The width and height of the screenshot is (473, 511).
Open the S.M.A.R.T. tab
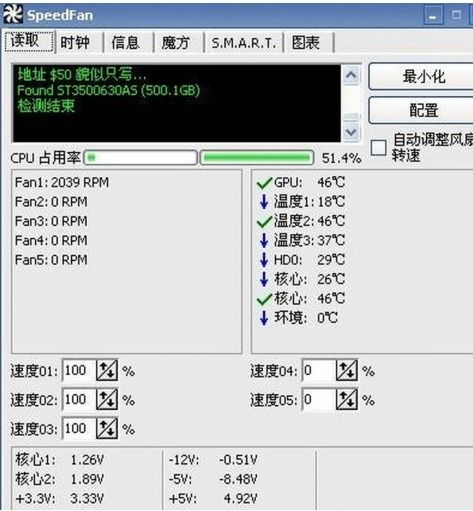pyautogui.click(x=244, y=43)
